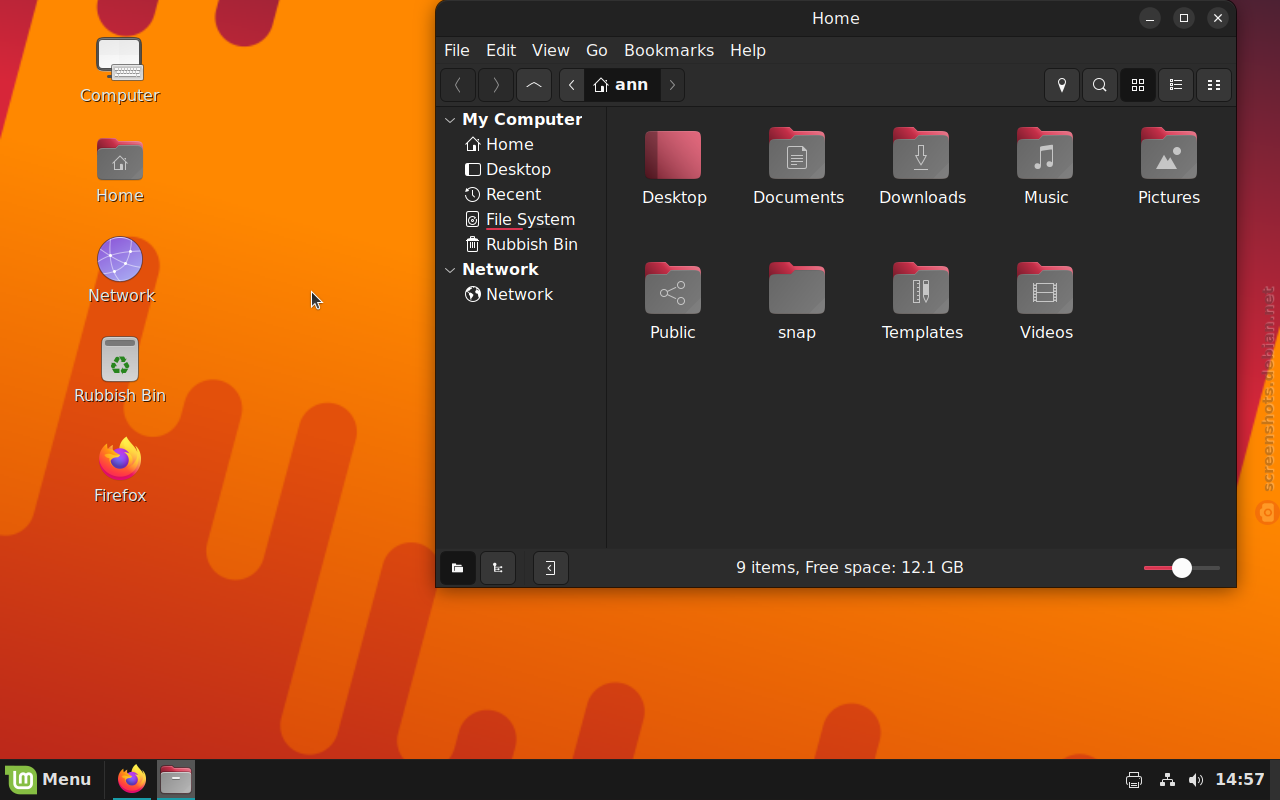The width and height of the screenshot is (1280, 800).
Task: Switch to icon view
Action: (x=1138, y=85)
